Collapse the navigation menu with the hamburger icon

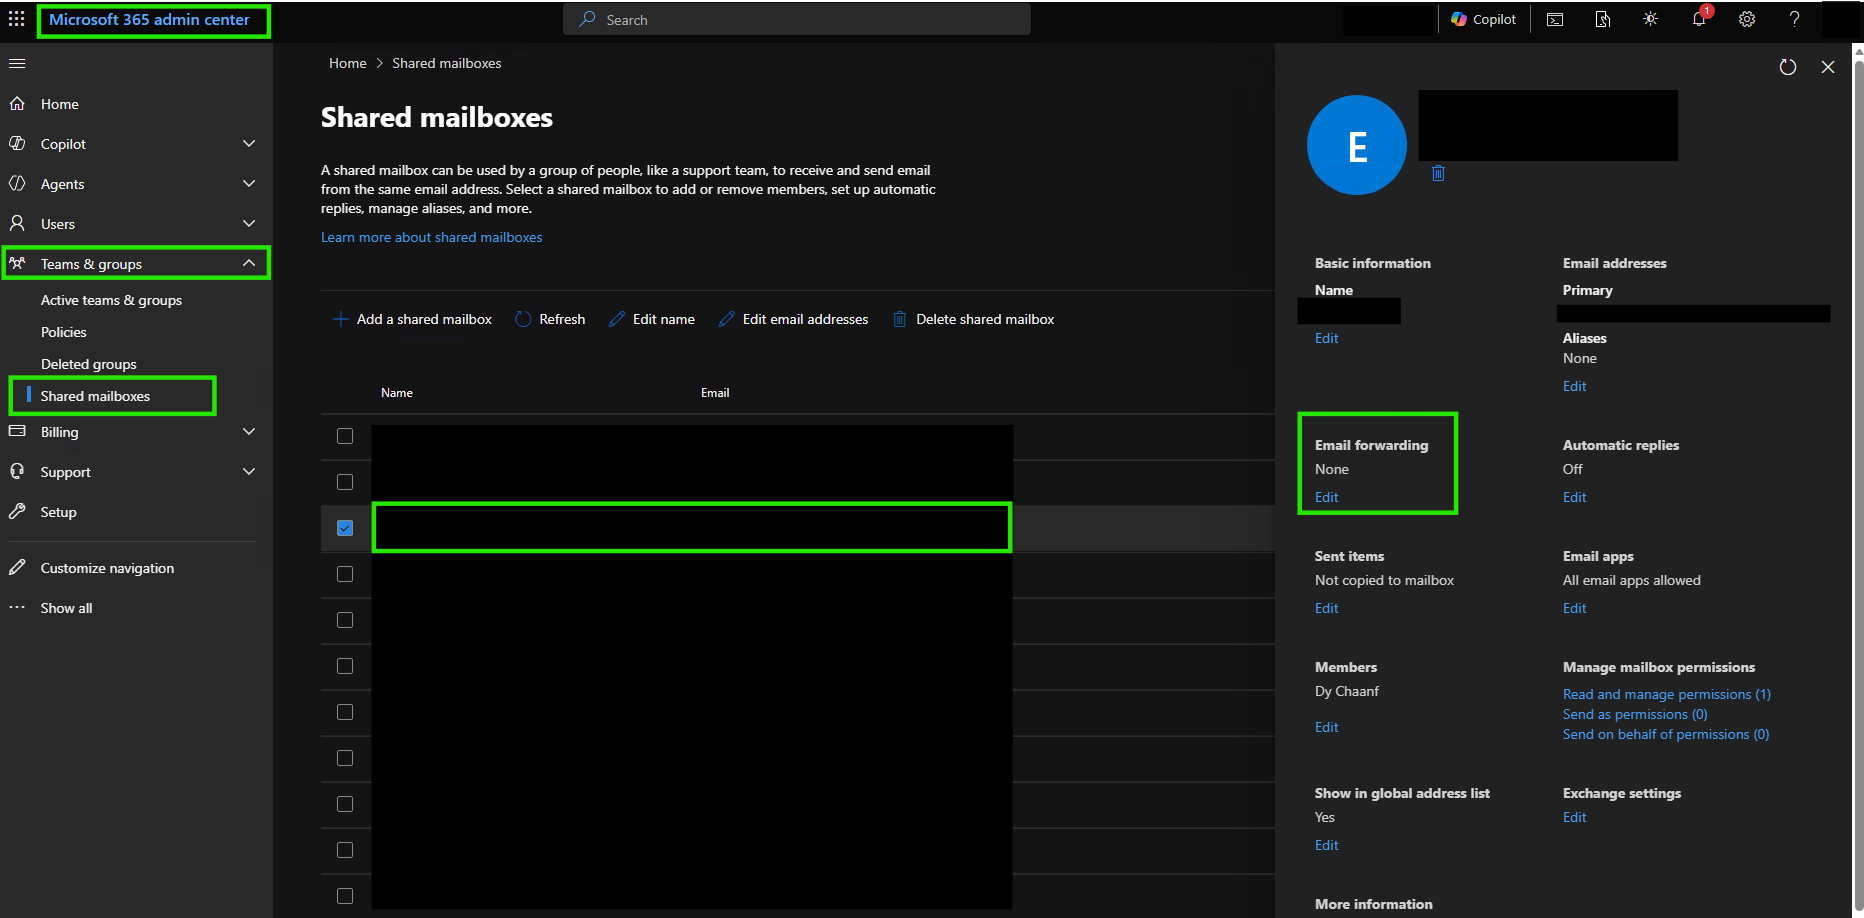click(x=17, y=63)
